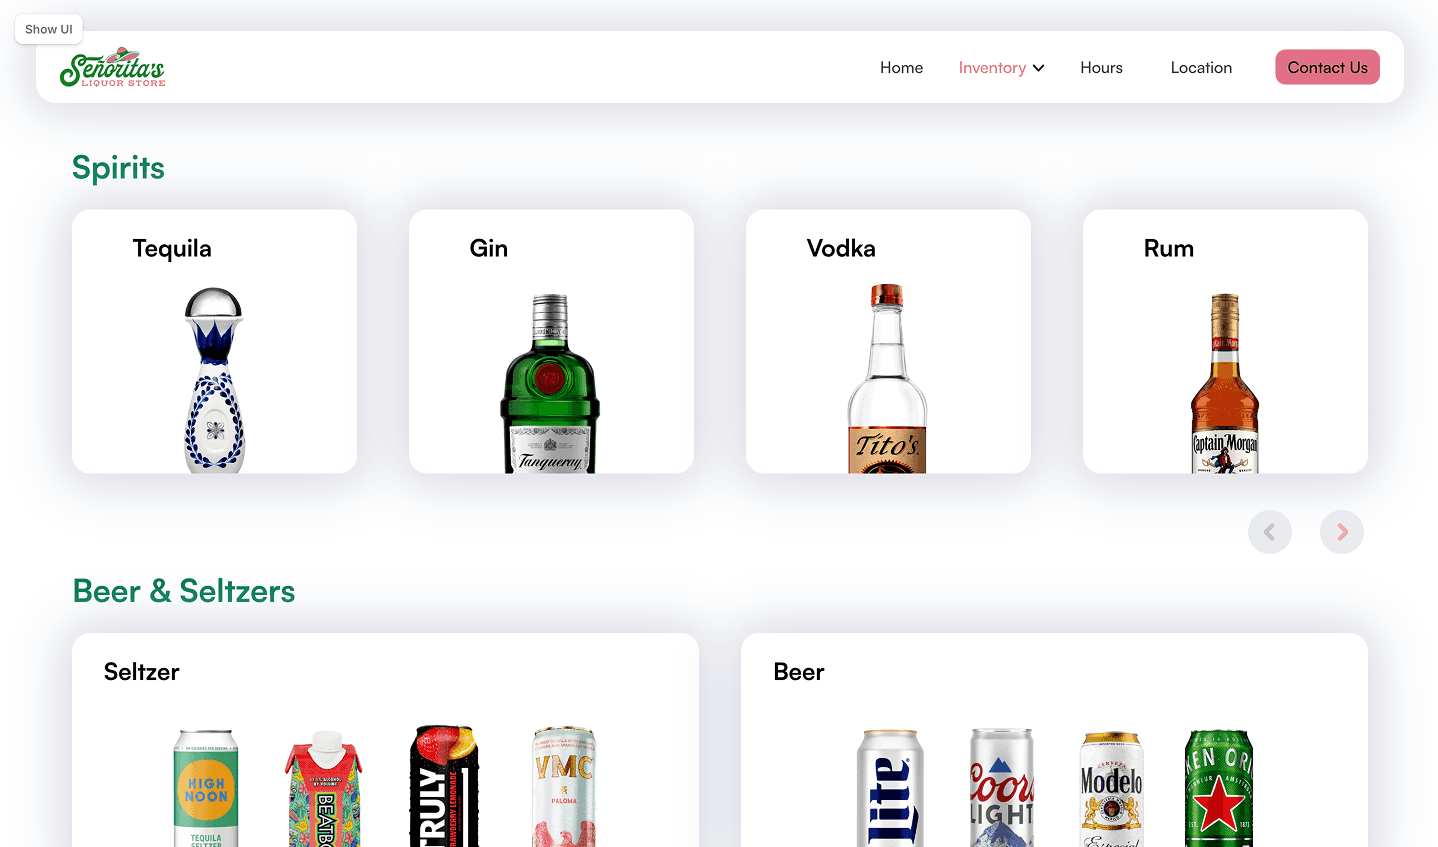Click the Truly seltzer can

coord(445,786)
